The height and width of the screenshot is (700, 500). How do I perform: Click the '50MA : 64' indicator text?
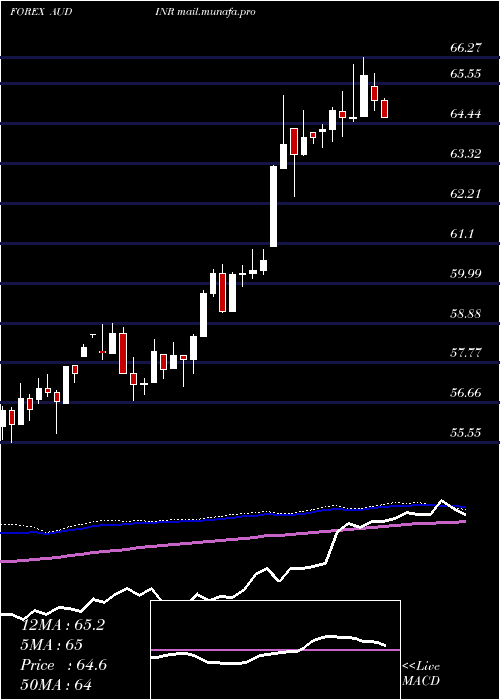56,685
